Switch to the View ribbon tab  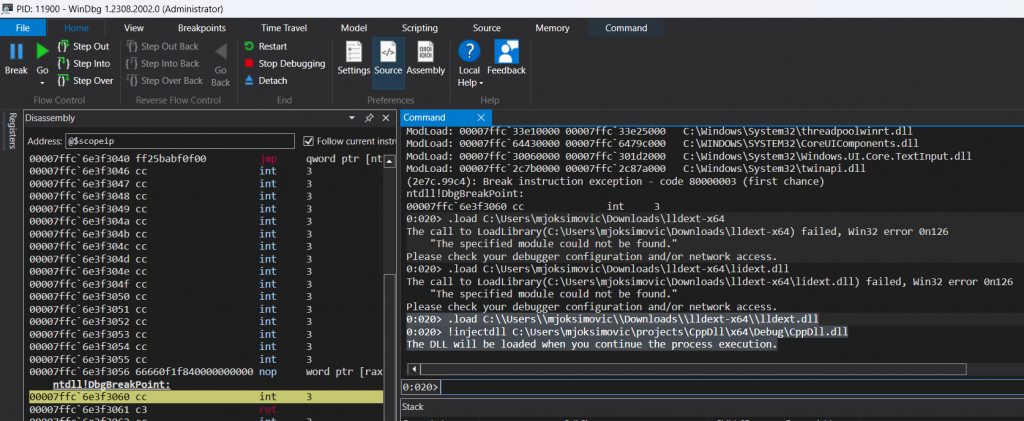point(134,28)
